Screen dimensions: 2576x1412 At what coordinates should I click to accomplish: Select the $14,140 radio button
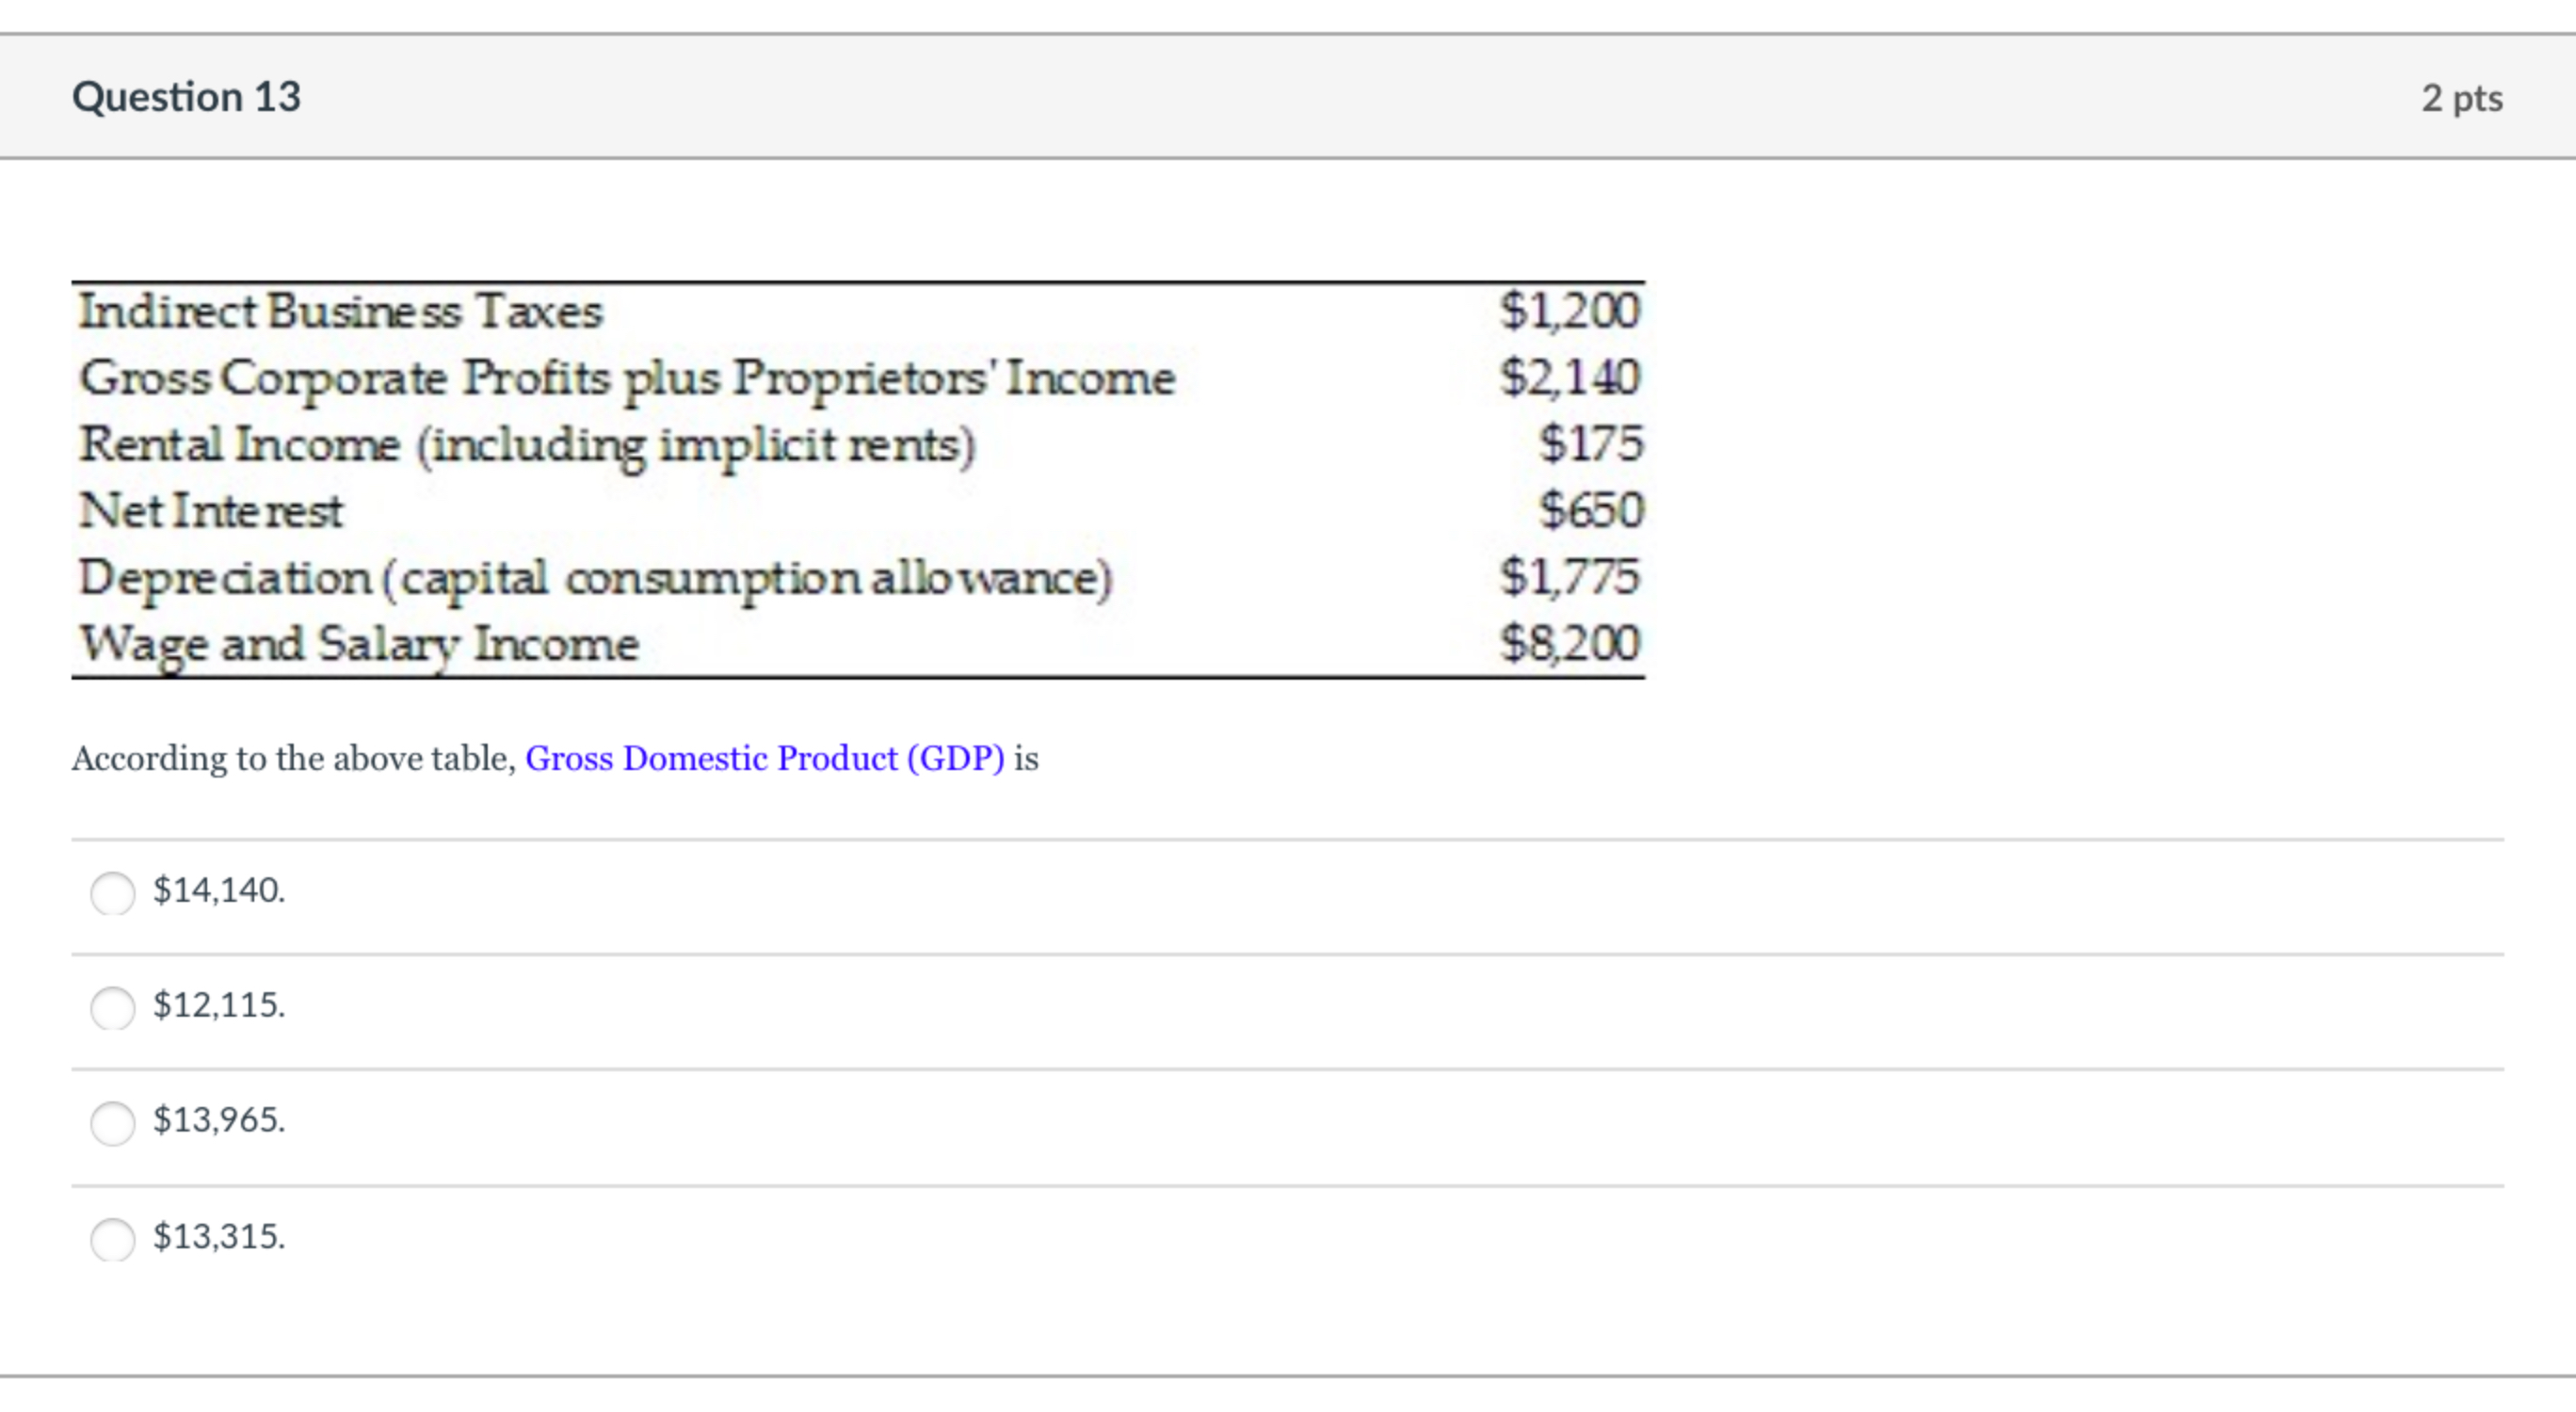pyautogui.click(x=112, y=892)
